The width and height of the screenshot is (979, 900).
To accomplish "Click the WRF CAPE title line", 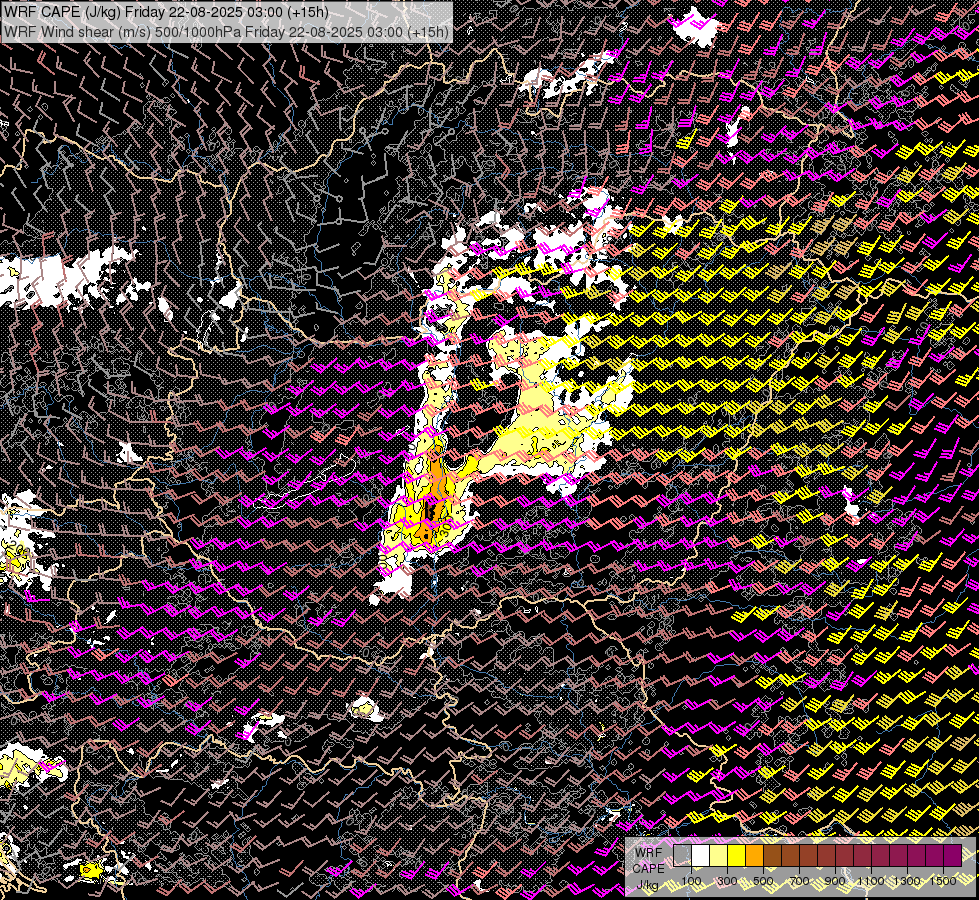I will (165, 12).
